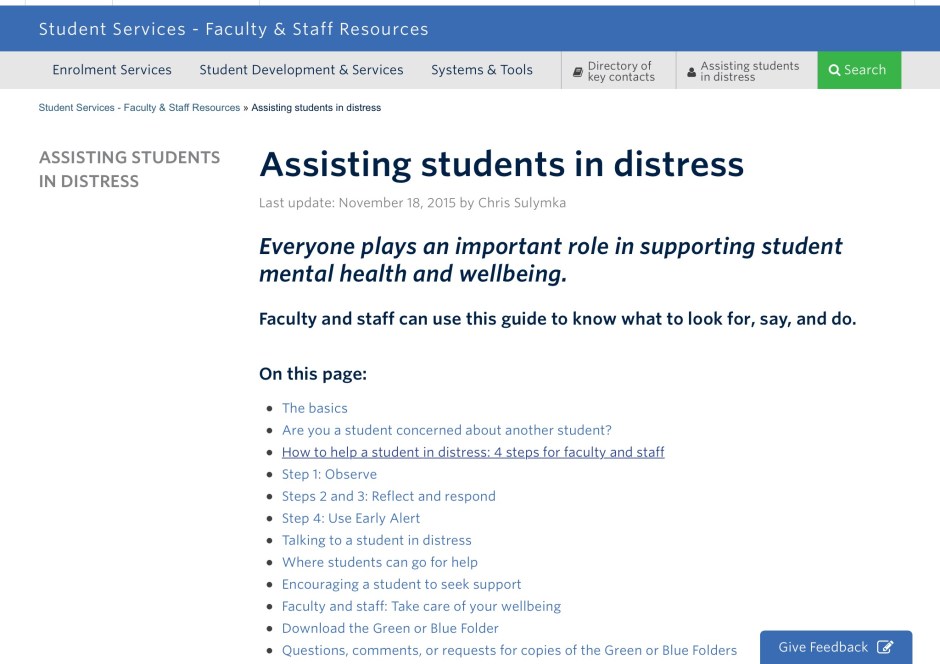The width and height of the screenshot is (940, 664).
Task: Open the Enrolment Services menu
Action: [112, 70]
